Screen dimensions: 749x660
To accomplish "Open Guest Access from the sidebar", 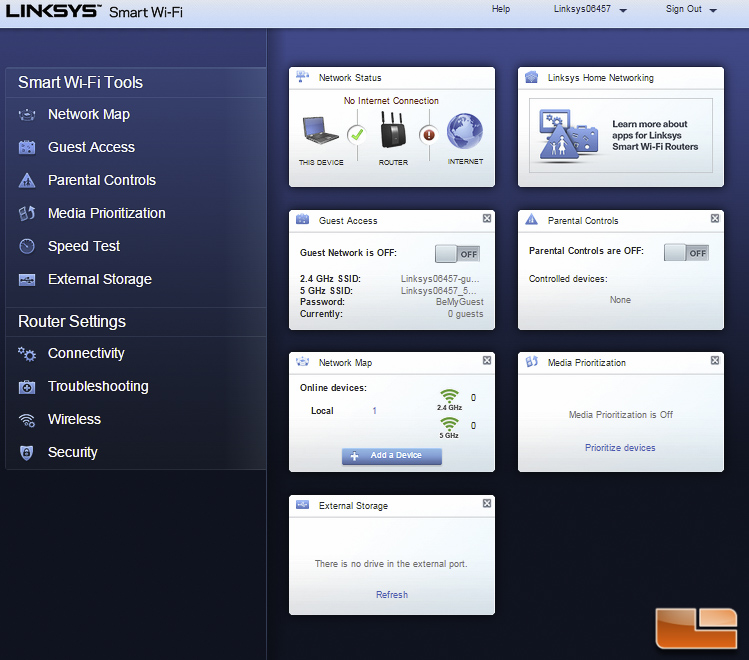I will coord(91,147).
